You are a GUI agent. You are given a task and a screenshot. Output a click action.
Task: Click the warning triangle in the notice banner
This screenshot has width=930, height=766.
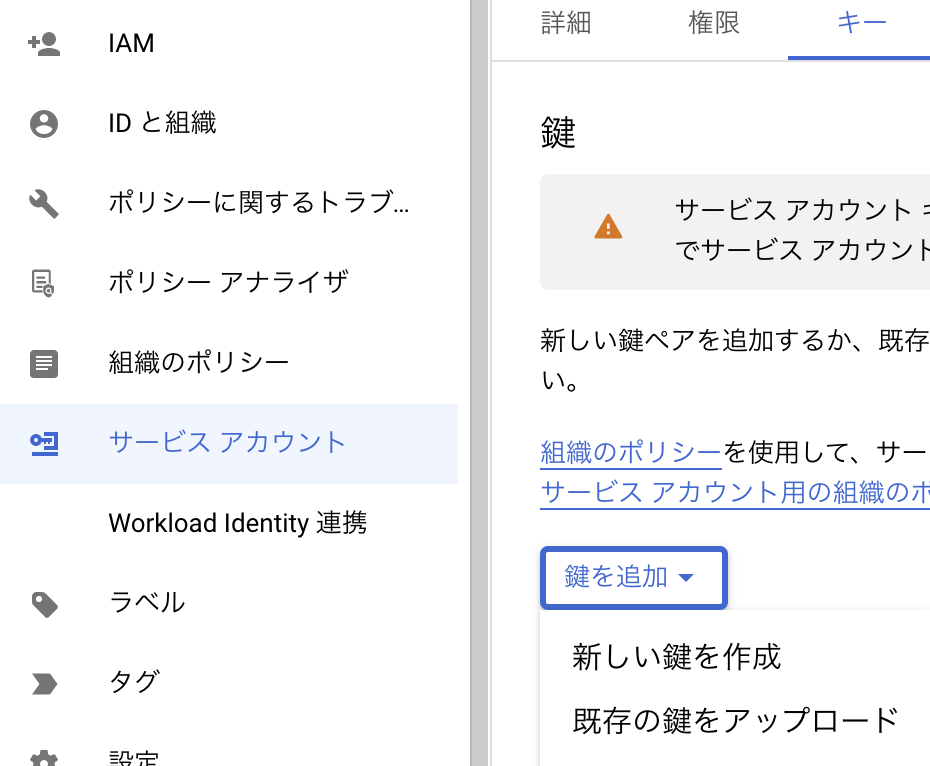[607, 228]
